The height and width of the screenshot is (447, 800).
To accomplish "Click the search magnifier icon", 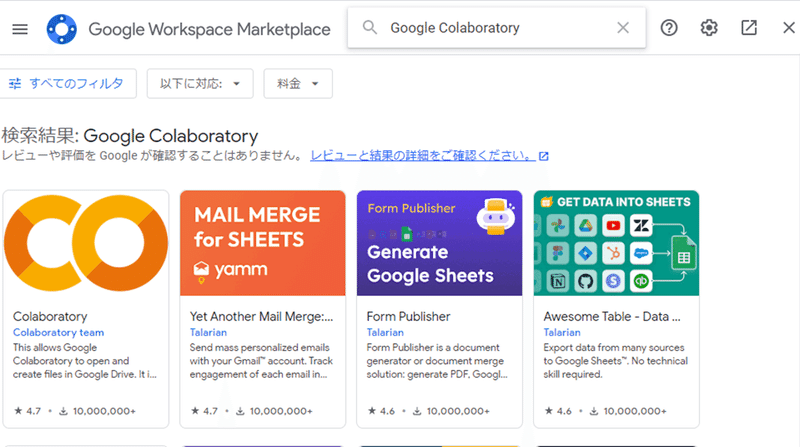I will (x=370, y=28).
